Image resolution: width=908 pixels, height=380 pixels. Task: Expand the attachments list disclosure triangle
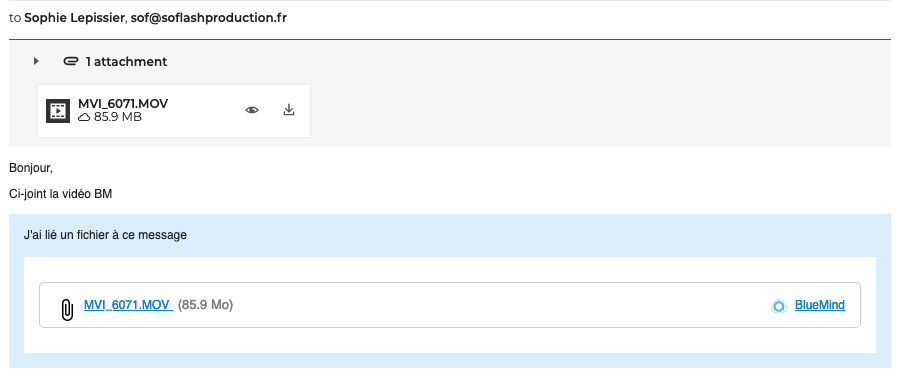pos(36,61)
